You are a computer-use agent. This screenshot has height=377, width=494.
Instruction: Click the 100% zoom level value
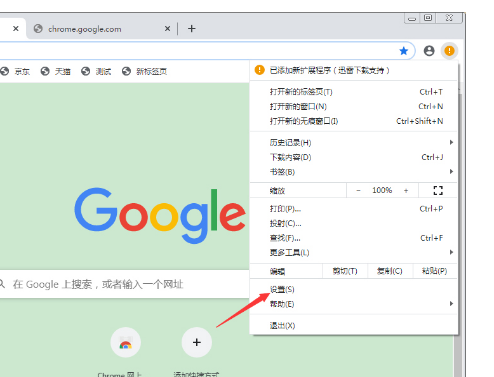click(382, 190)
